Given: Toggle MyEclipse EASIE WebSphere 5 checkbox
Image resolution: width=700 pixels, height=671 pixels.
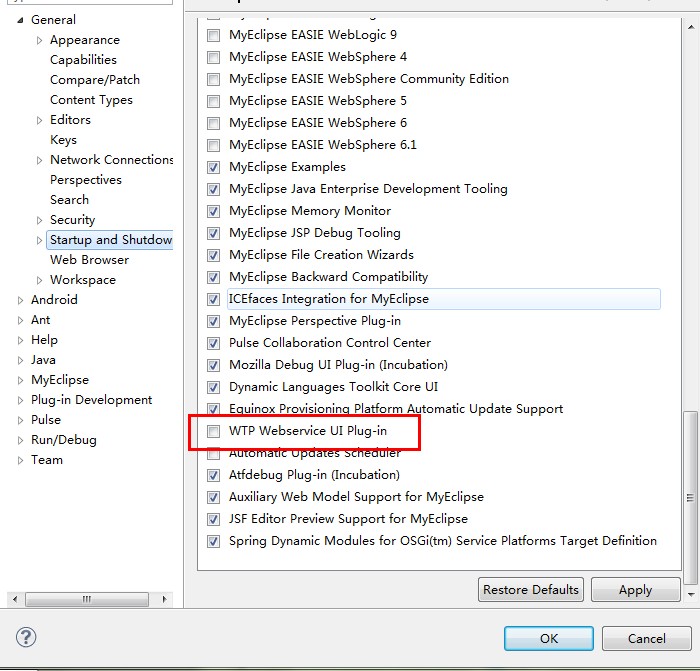Looking at the screenshot, I should (213, 101).
